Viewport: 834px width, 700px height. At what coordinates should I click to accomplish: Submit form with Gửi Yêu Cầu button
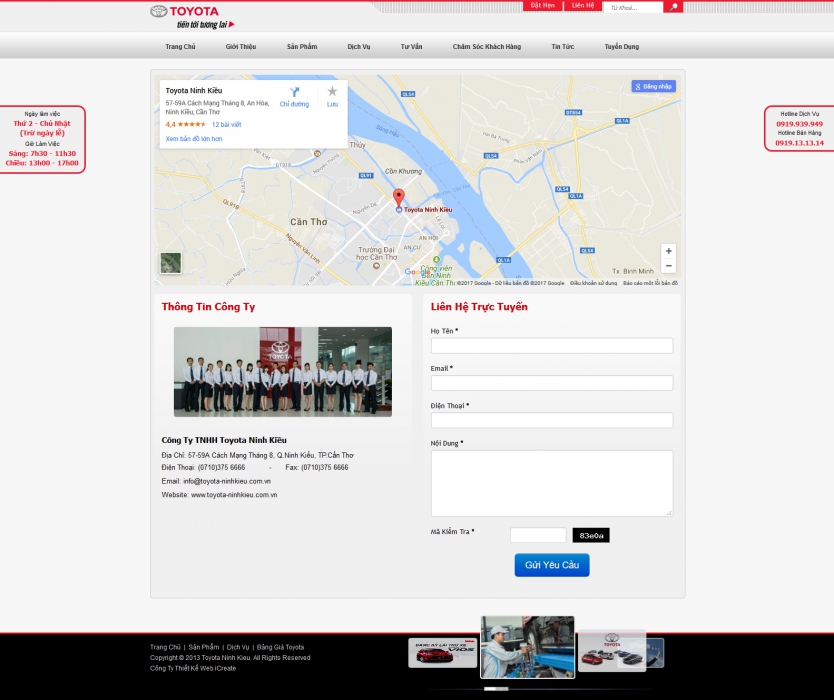(x=551, y=565)
